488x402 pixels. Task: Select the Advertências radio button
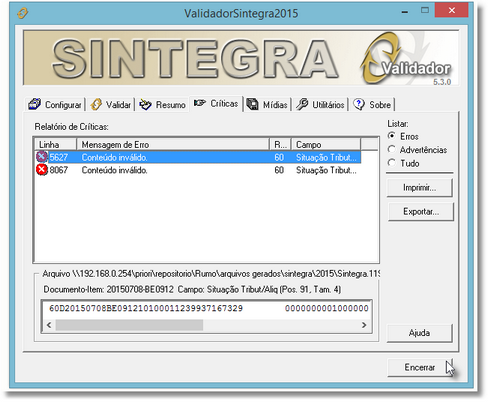pyautogui.click(x=392, y=150)
